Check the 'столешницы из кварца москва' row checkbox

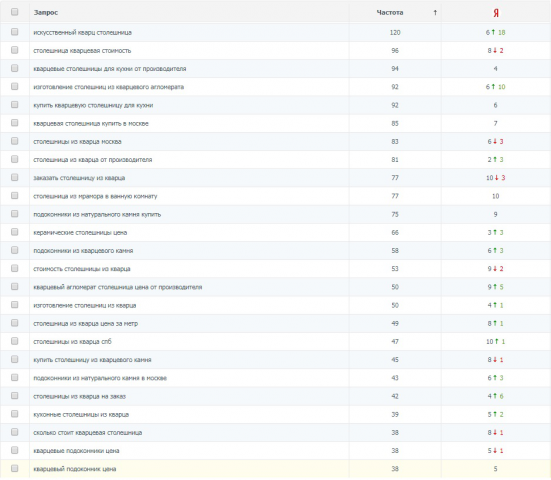(14, 141)
